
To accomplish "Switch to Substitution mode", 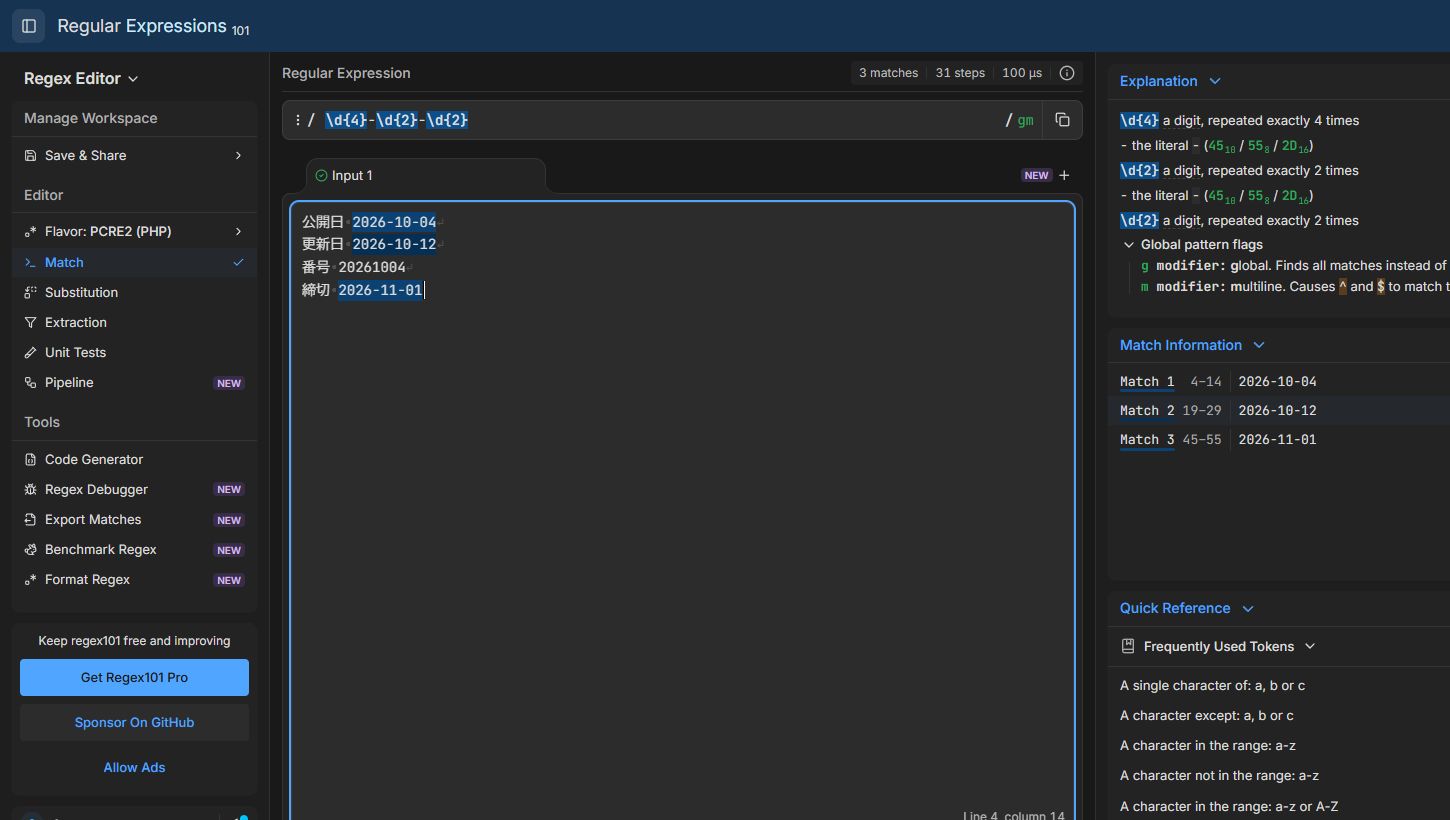I will [134, 293].
